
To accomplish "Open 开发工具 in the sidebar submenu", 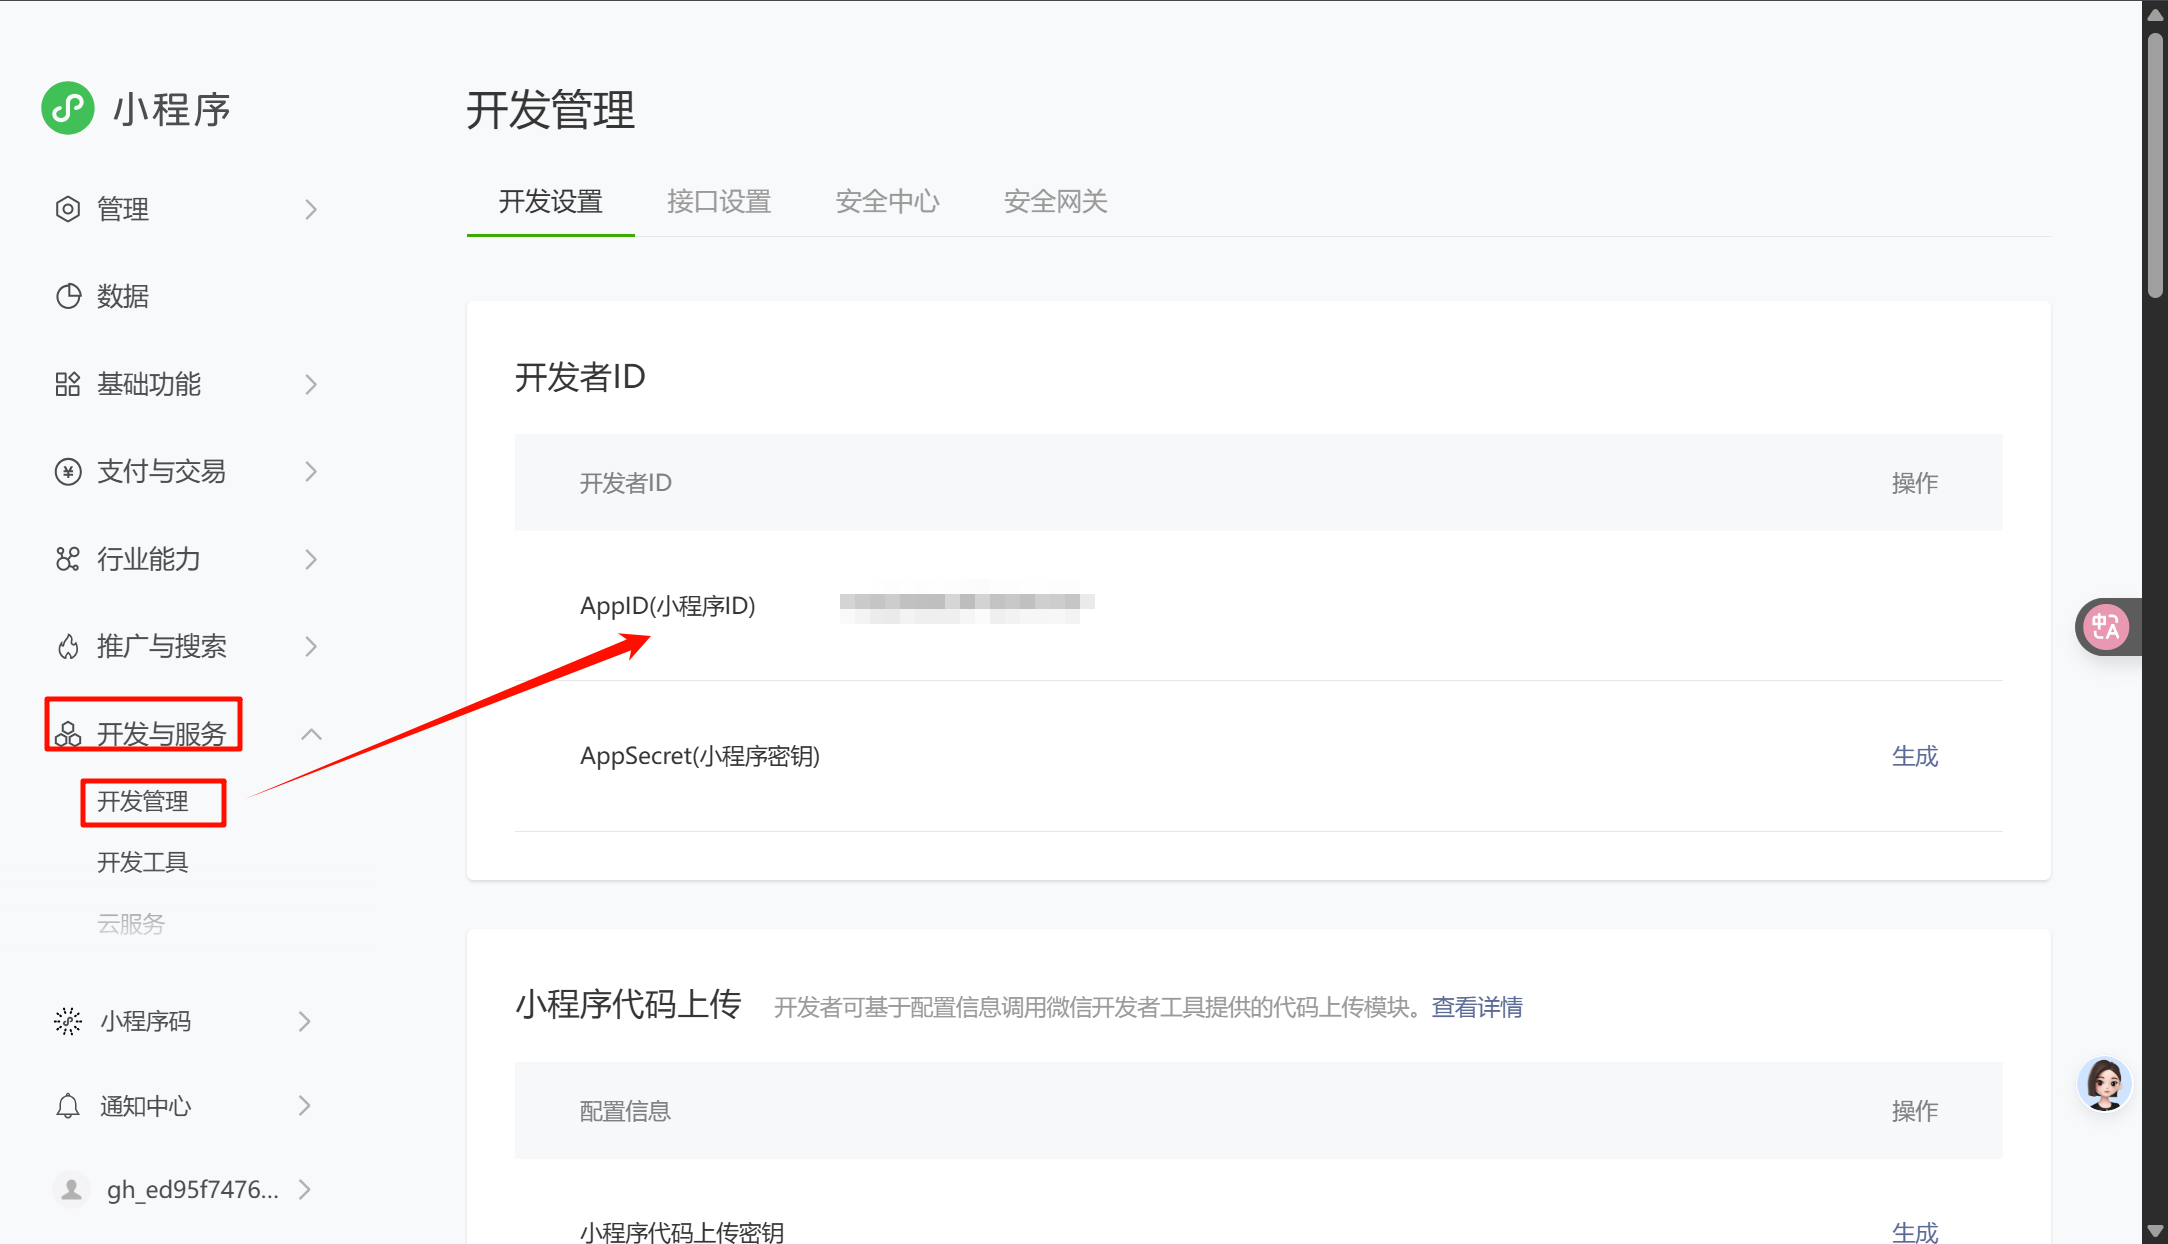I will [x=142, y=862].
